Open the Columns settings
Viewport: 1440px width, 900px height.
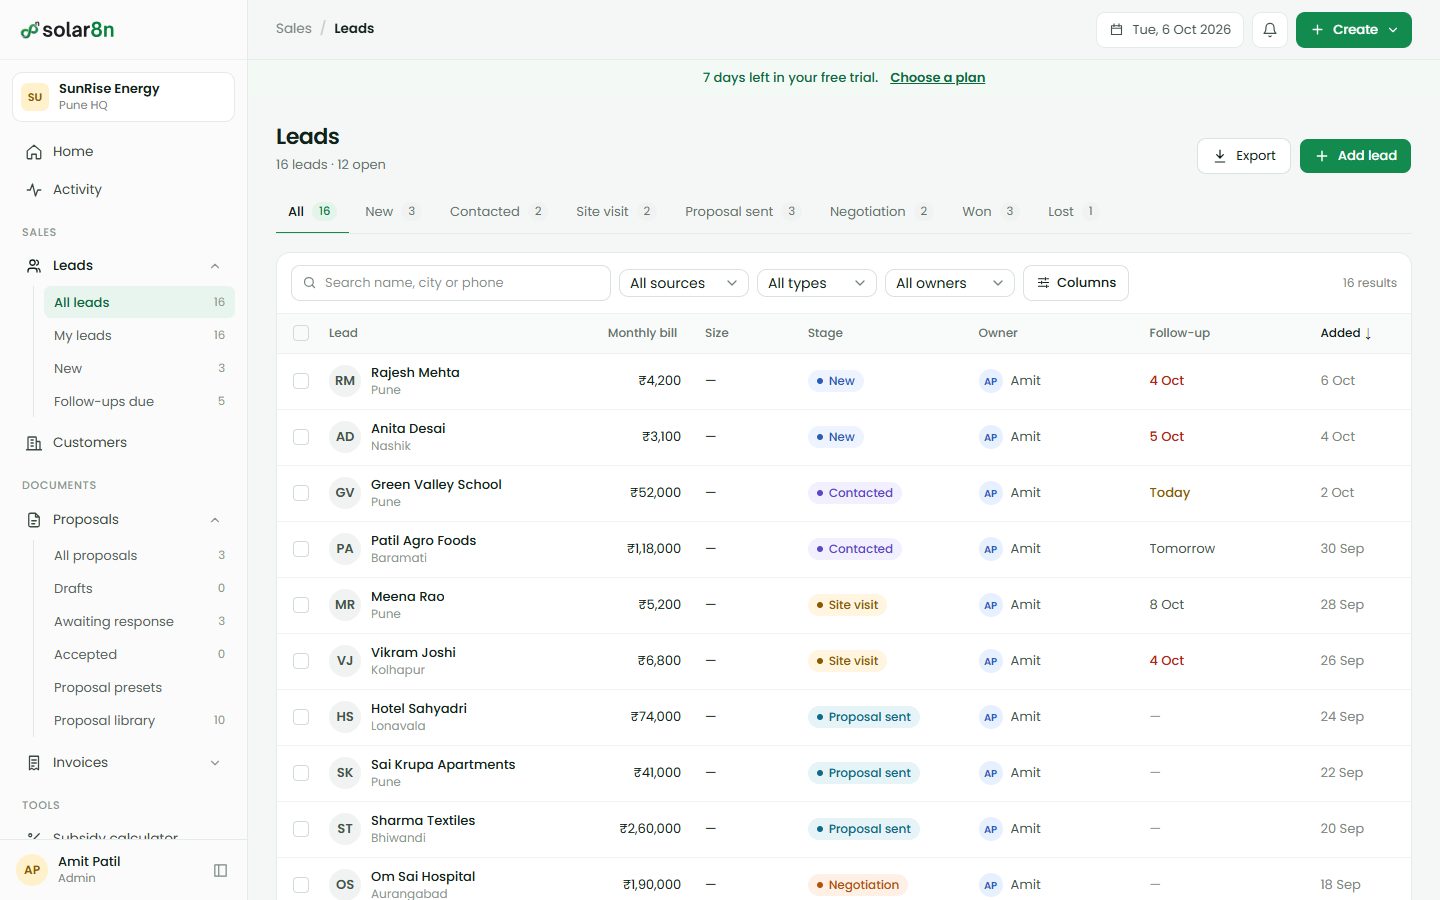pyautogui.click(x=1076, y=283)
